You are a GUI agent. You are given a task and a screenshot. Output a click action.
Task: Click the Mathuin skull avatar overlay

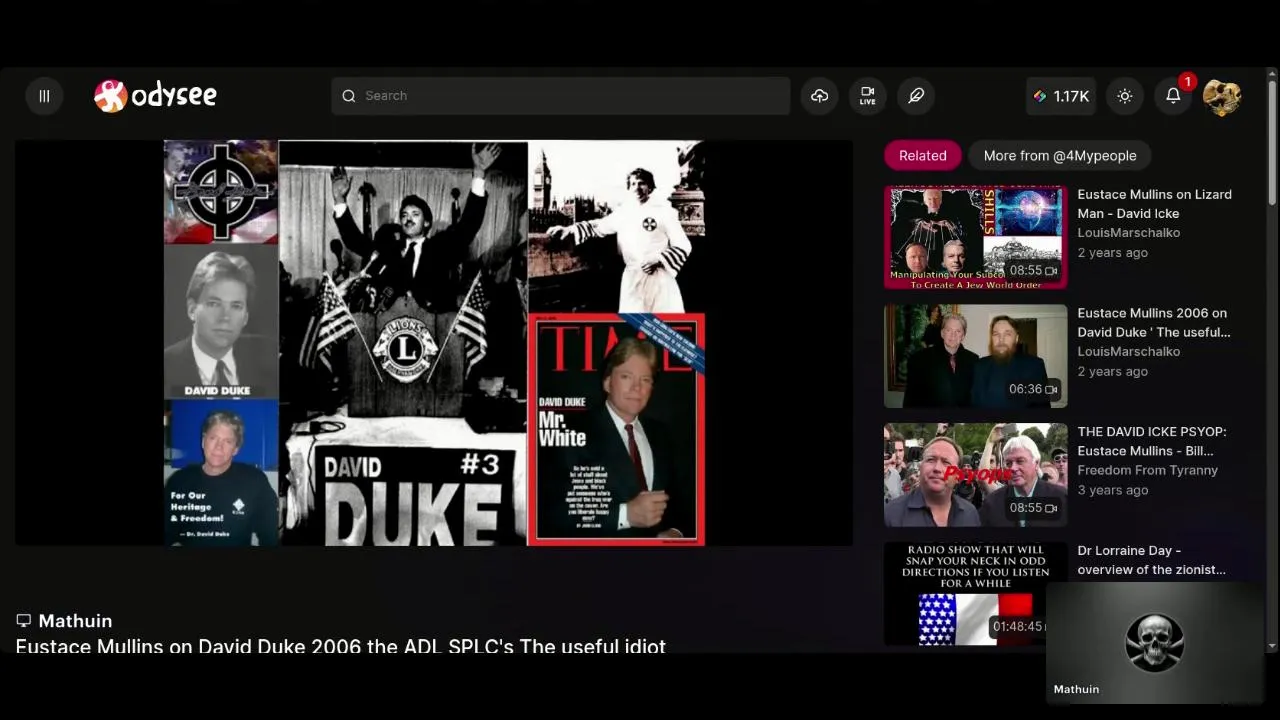tap(1154, 641)
